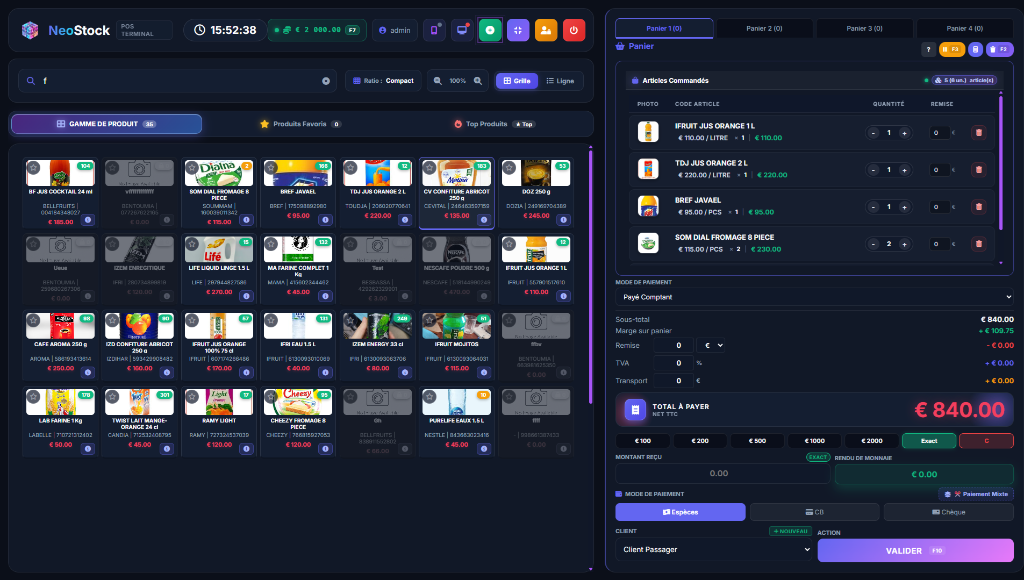Decrease quantity of TDJ JUS ORANGE 2 L
1024x580 pixels.
873,170
